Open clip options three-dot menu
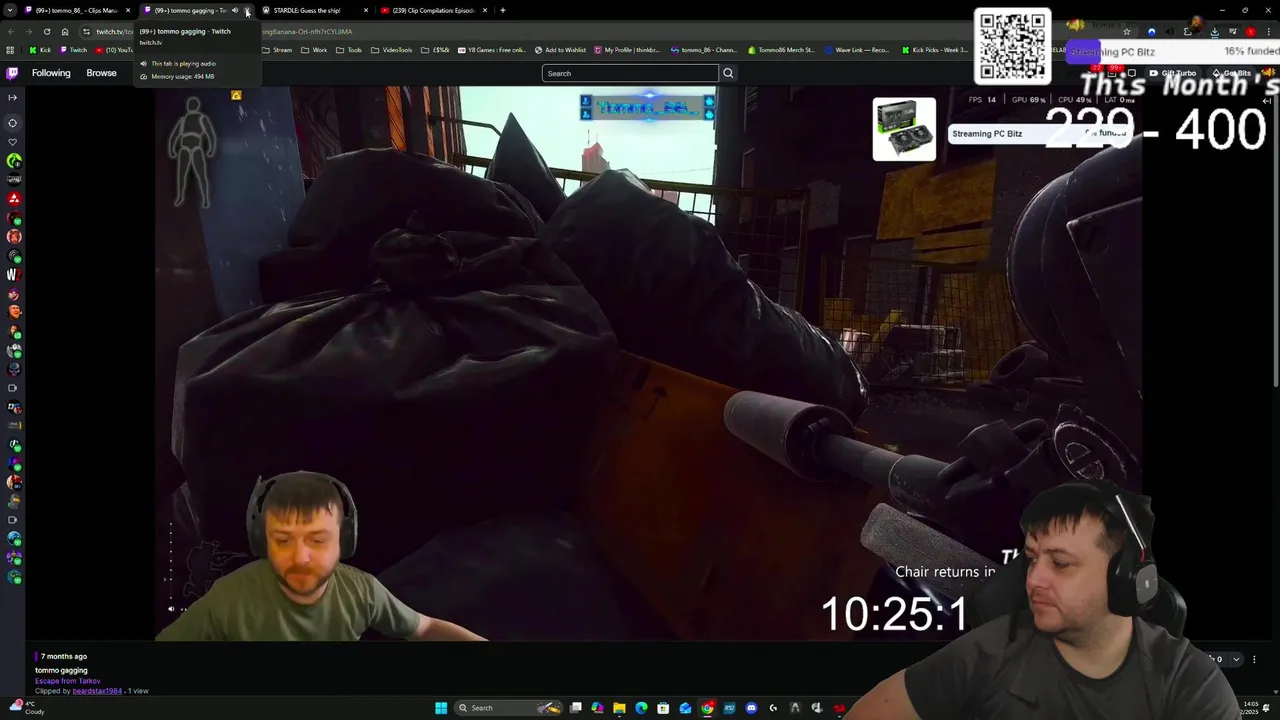 tap(1254, 659)
